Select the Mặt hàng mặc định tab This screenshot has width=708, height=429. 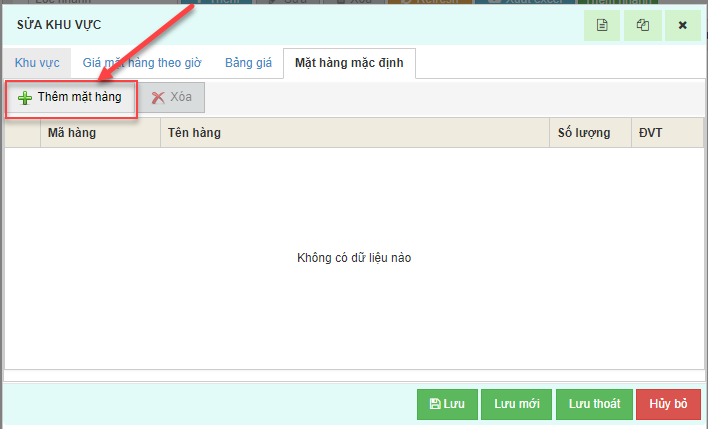tap(350, 63)
